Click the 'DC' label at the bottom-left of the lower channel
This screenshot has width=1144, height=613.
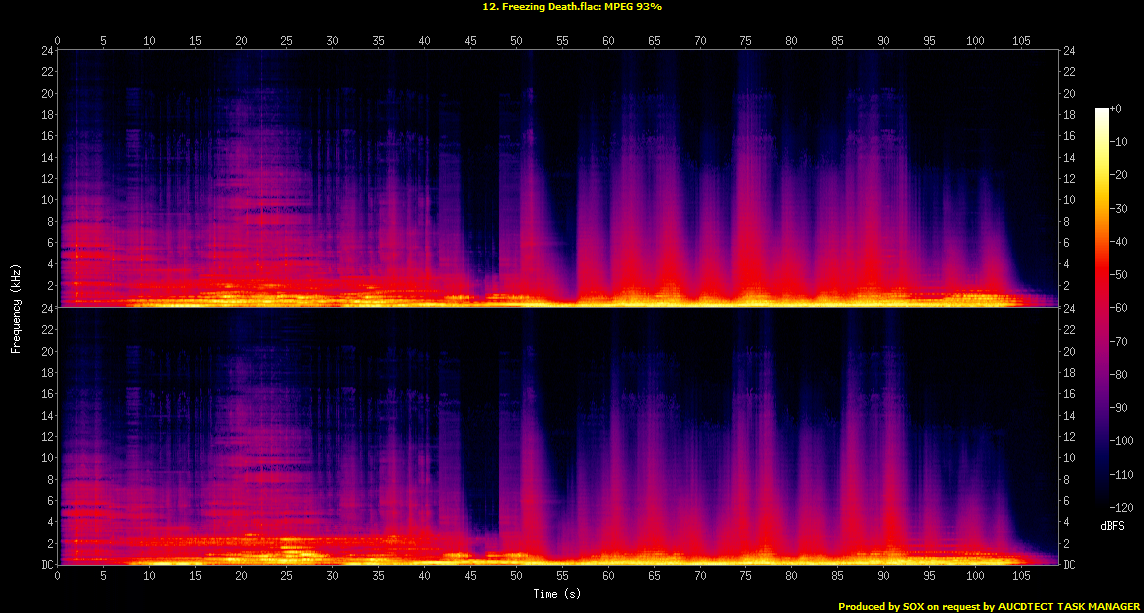(x=47, y=565)
